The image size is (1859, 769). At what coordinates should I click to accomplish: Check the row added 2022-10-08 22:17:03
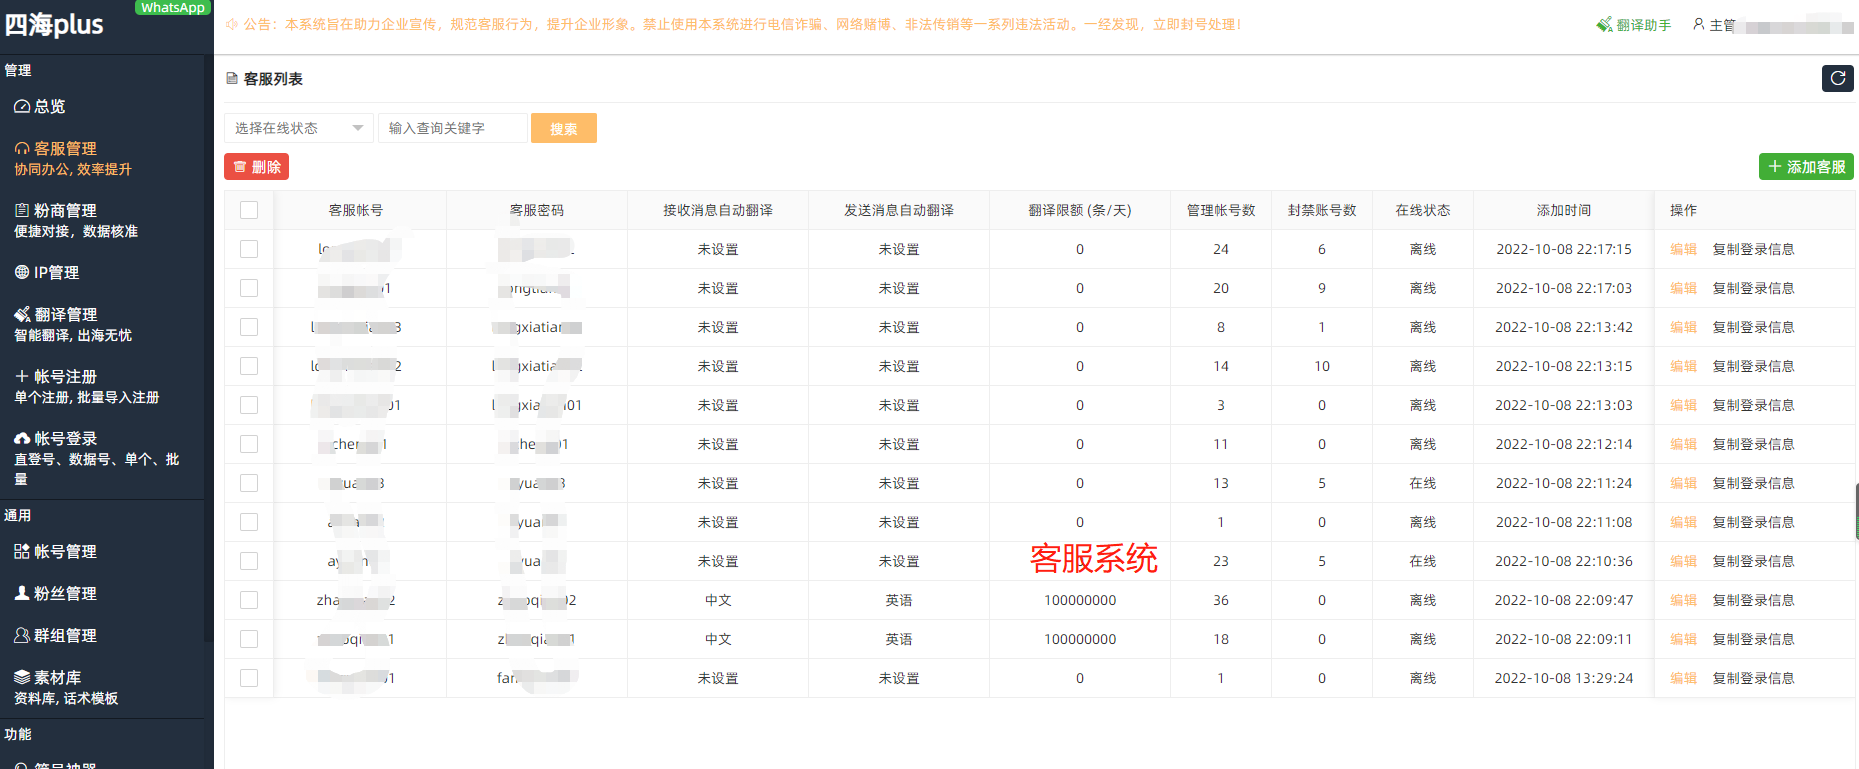coord(249,288)
